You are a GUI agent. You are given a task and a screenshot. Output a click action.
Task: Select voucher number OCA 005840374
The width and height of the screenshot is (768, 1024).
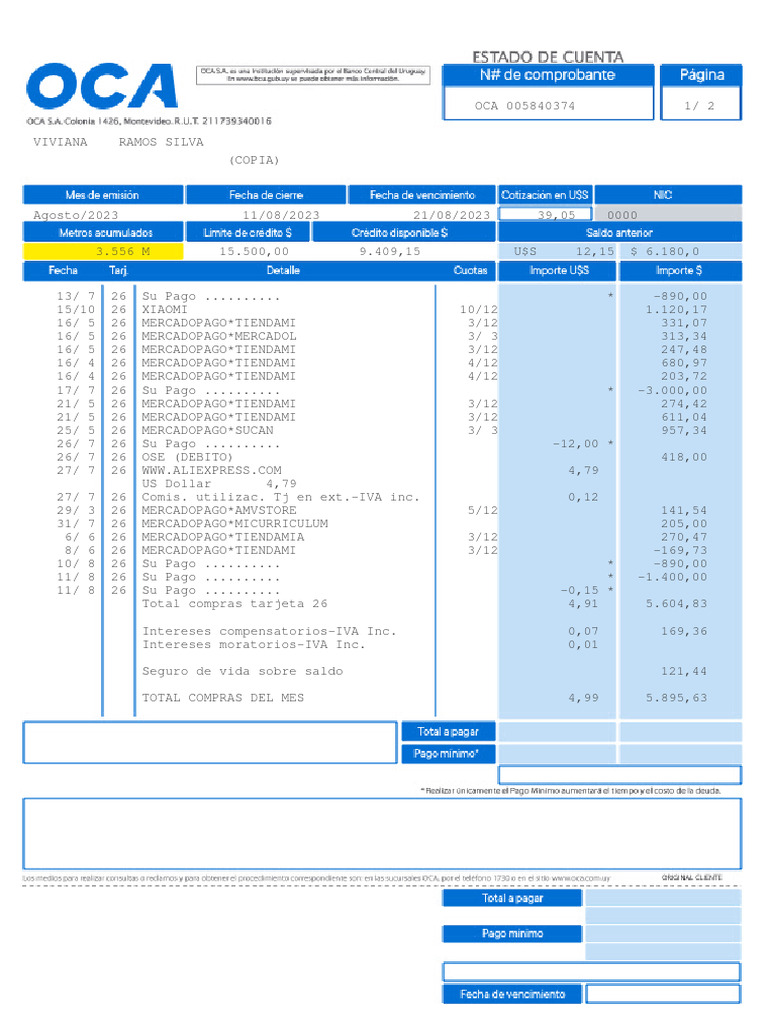pyautogui.click(x=525, y=106)
